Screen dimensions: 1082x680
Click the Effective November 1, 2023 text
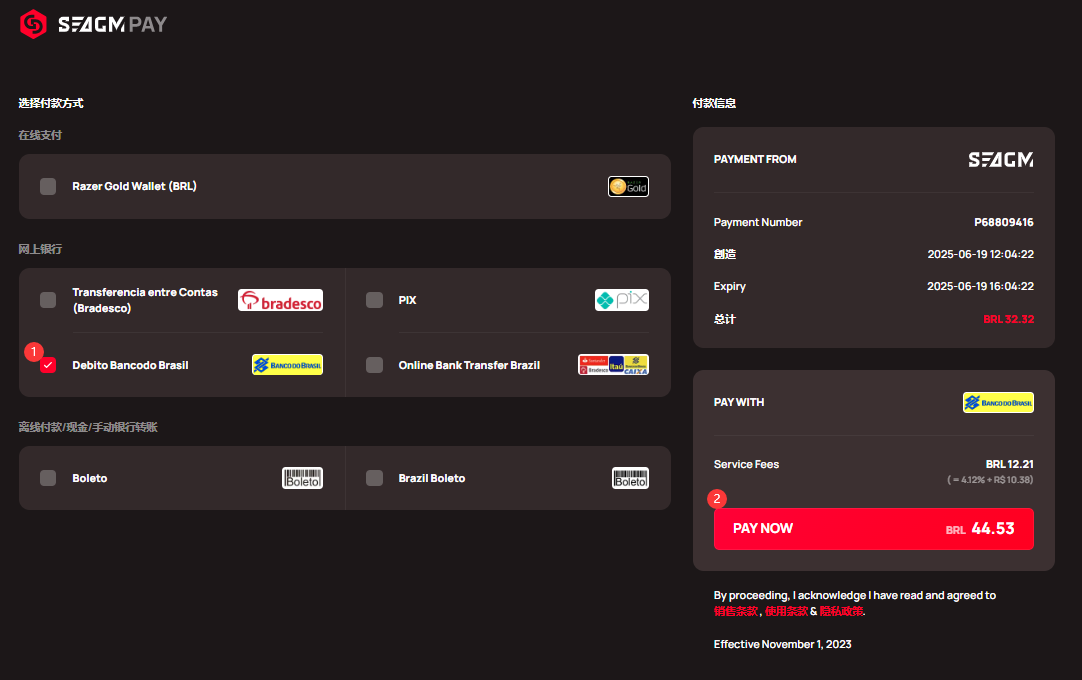click(783, 644)
